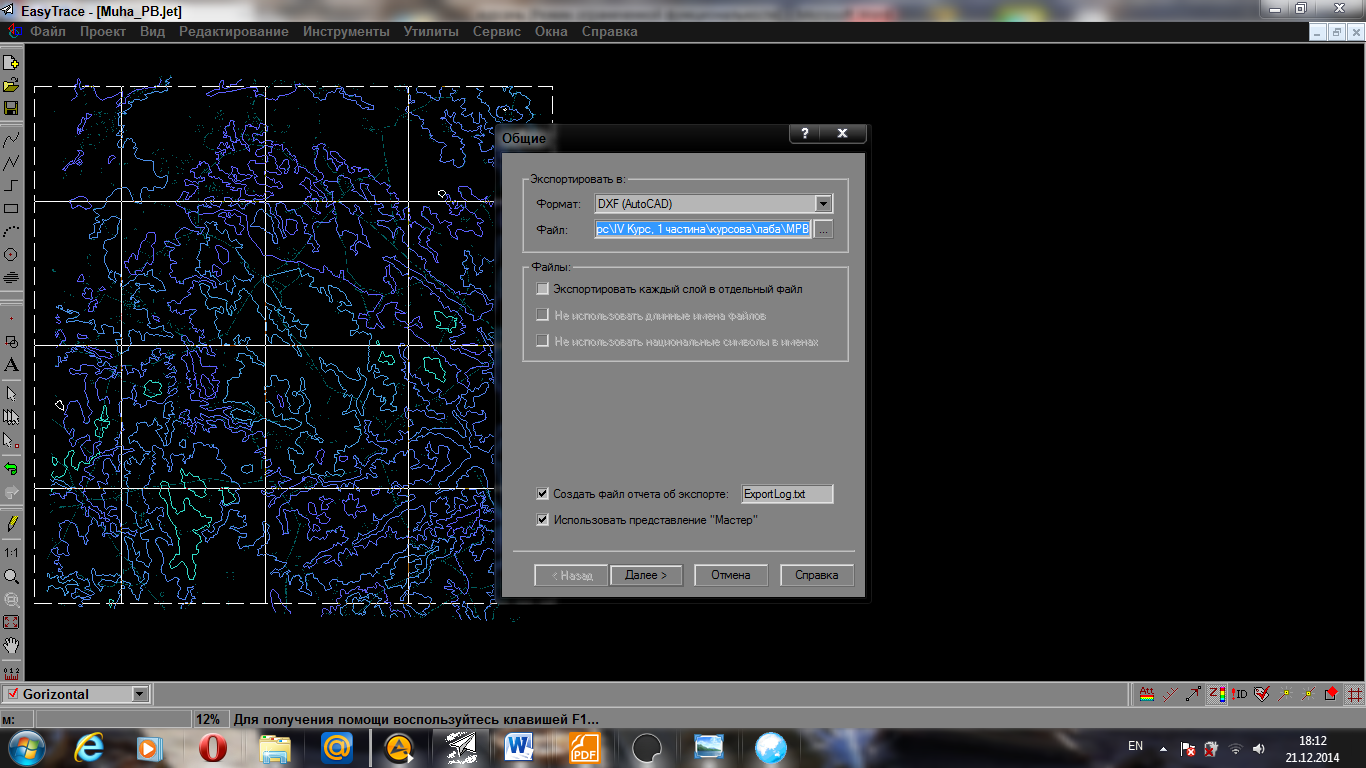Open the Справка menu
Screen dimensions: 1366x768
[609, 31]
